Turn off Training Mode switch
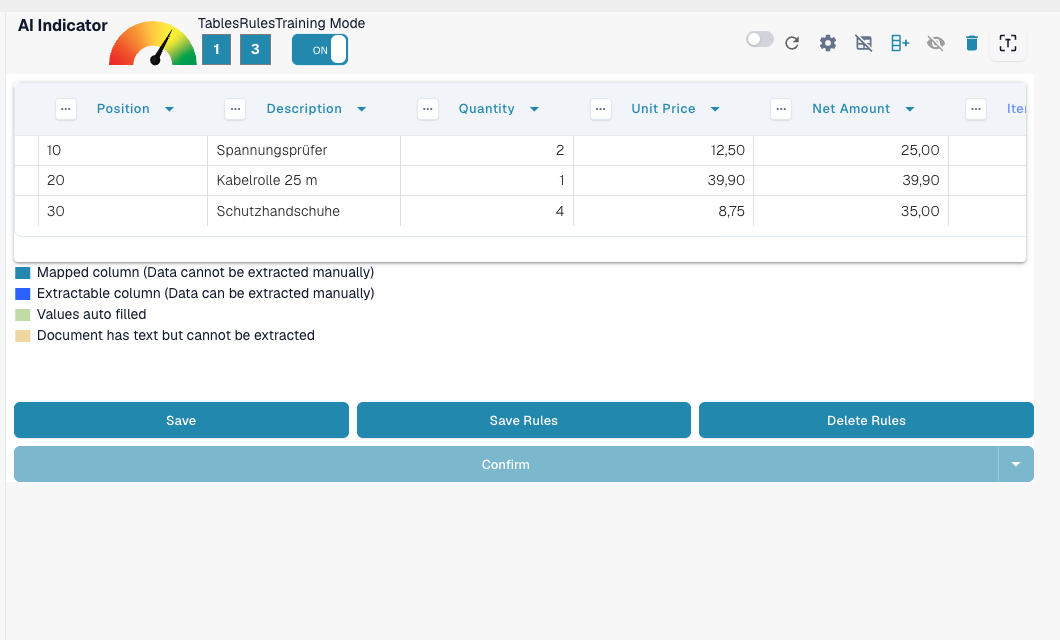 click(320, 49)
